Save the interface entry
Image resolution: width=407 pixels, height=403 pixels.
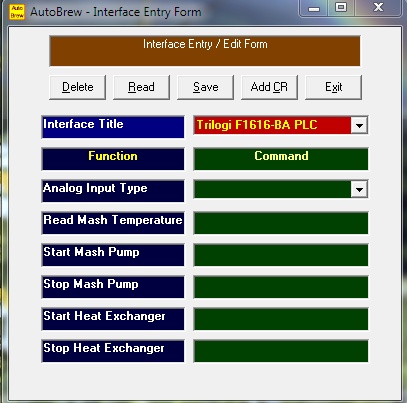pyautogui.click(x=206, y=87)
